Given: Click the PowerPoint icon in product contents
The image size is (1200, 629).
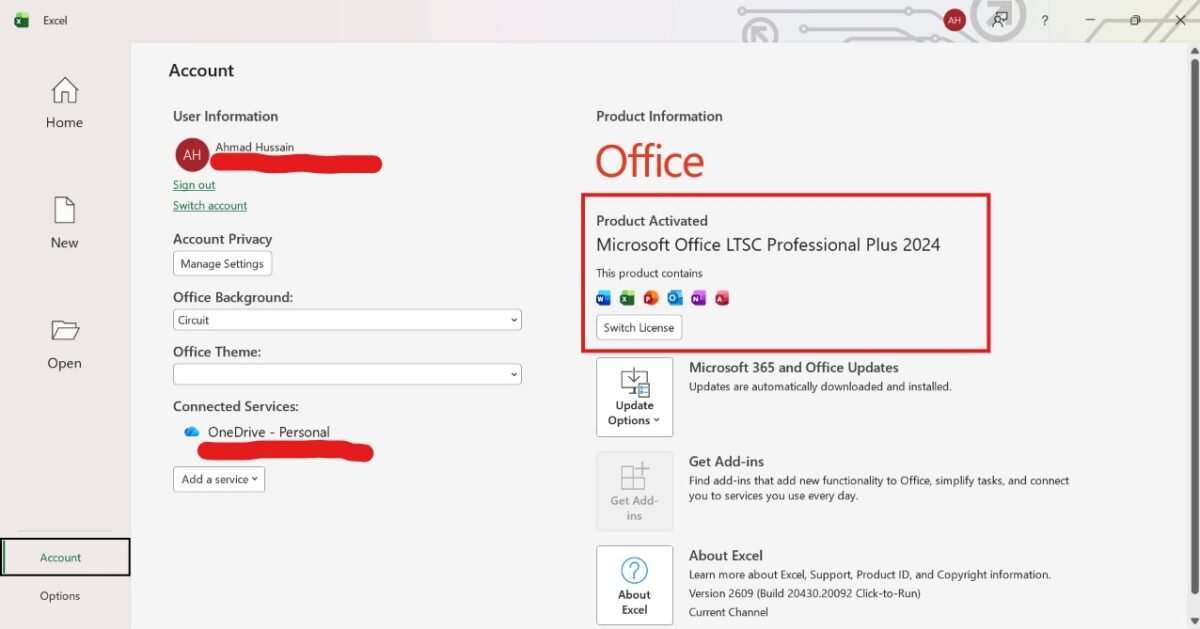Looking at the screenshot, I should pyautogui.click(x=651, y=298).
